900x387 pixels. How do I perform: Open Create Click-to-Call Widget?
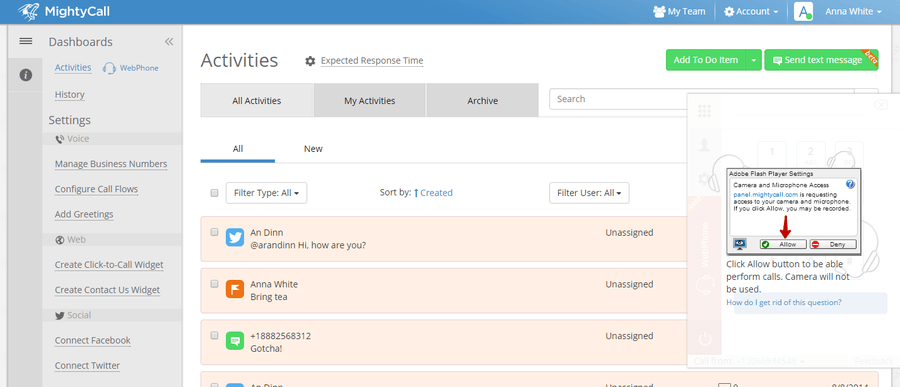109,265
